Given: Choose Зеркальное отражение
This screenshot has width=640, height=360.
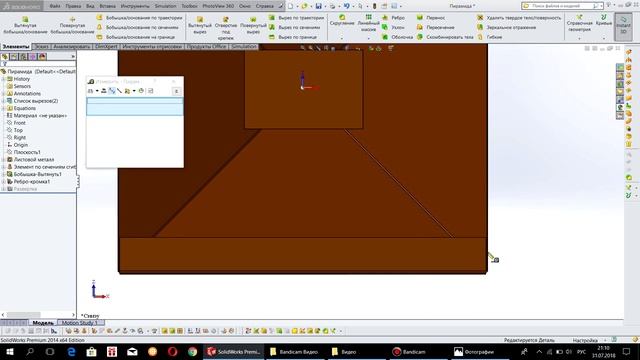Looking at the screenshot, I should [x=506, y=27].
